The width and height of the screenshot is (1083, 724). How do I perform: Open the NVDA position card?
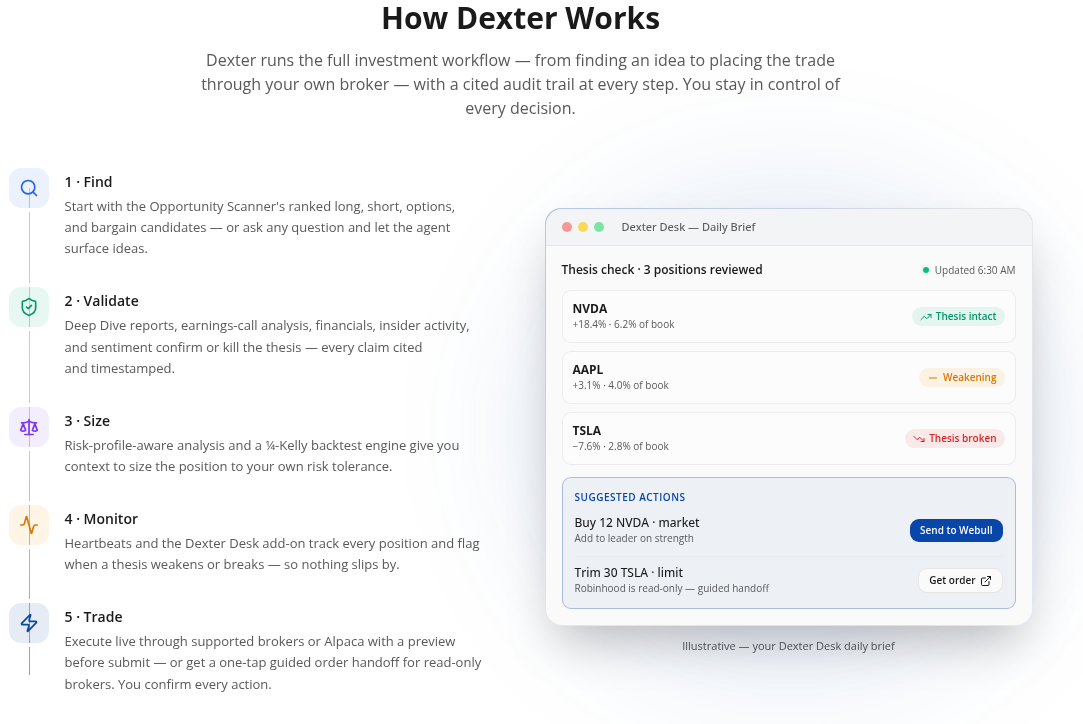coord(789,316)
